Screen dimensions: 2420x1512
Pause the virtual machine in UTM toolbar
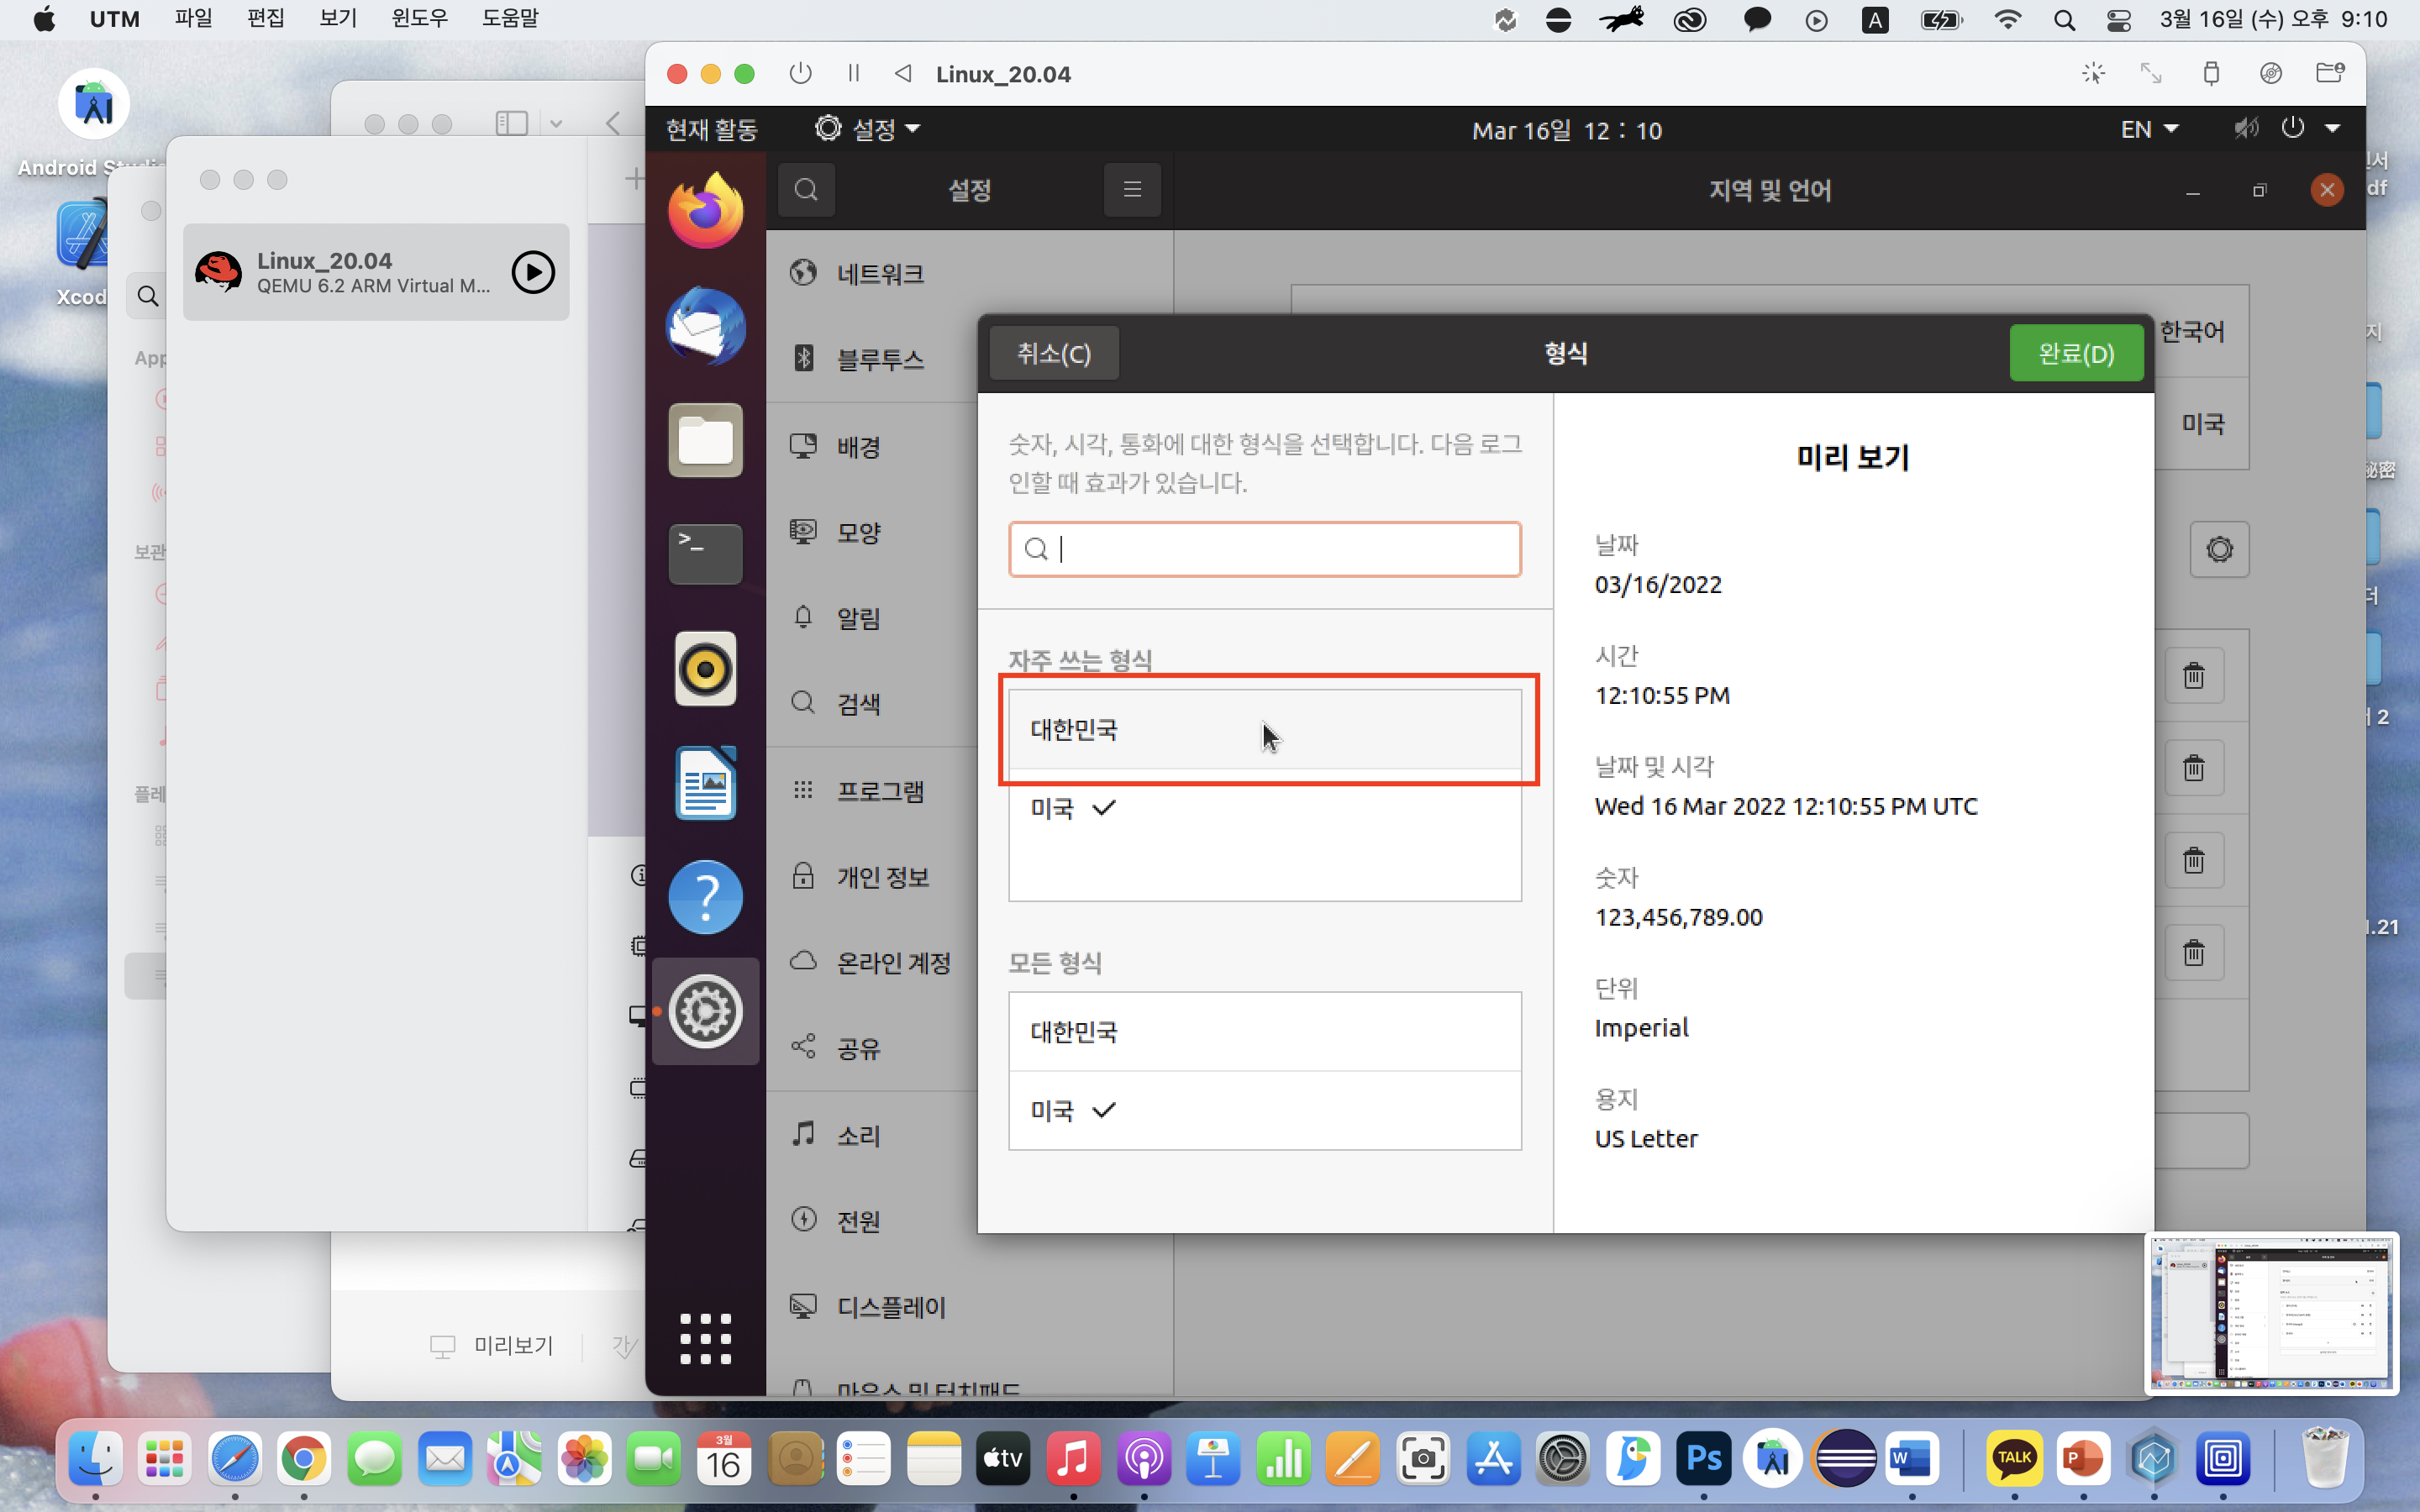tap(853, 74)
